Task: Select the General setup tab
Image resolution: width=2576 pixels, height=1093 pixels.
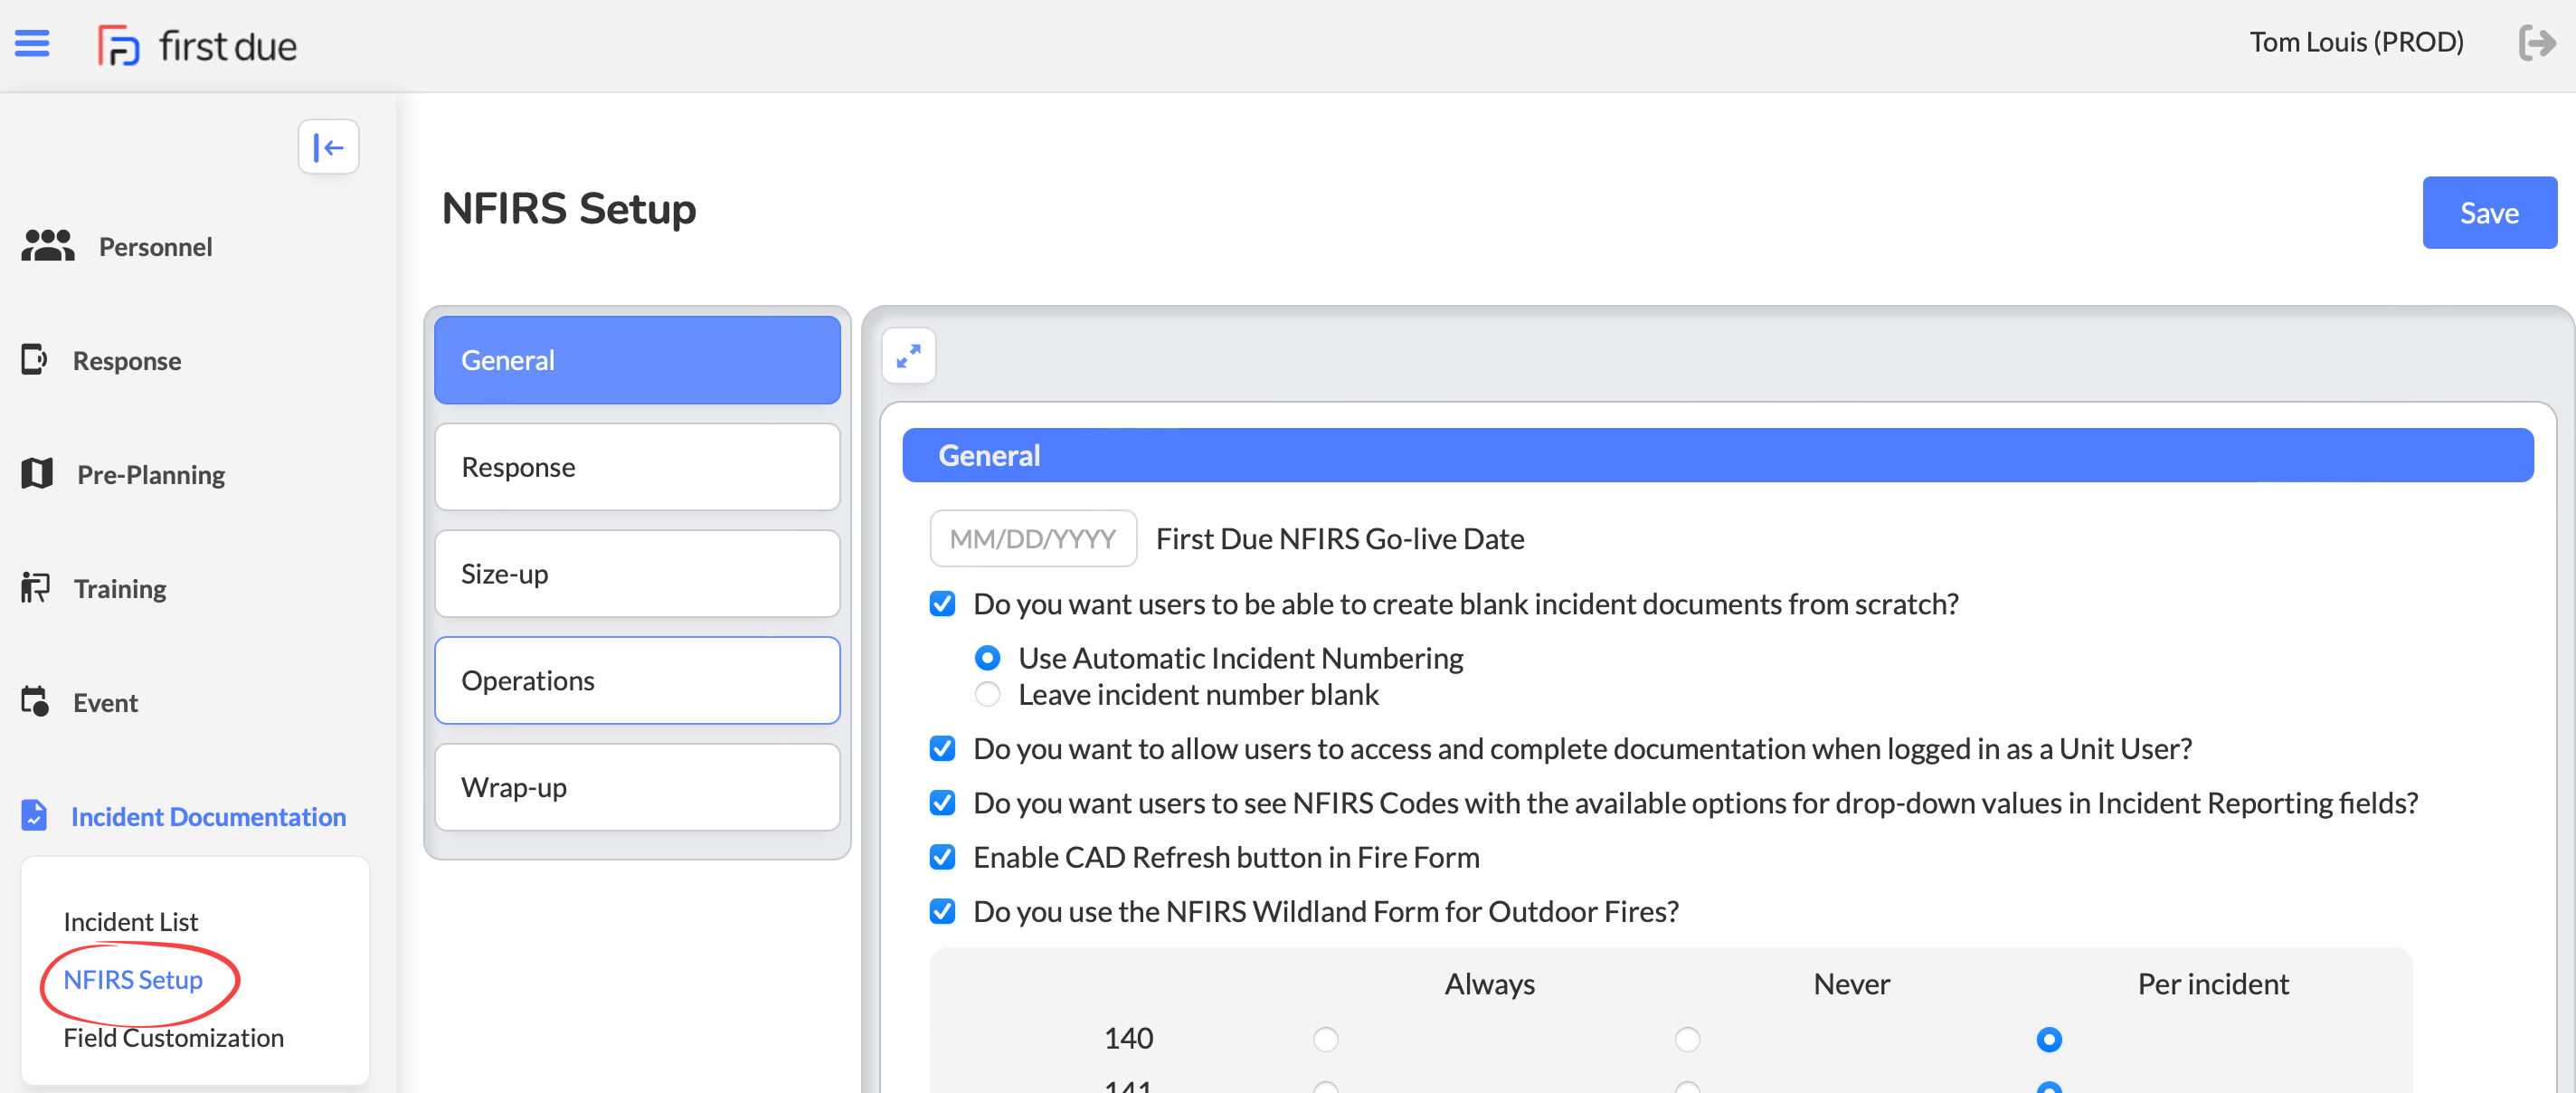Action: tap(637, 360)
